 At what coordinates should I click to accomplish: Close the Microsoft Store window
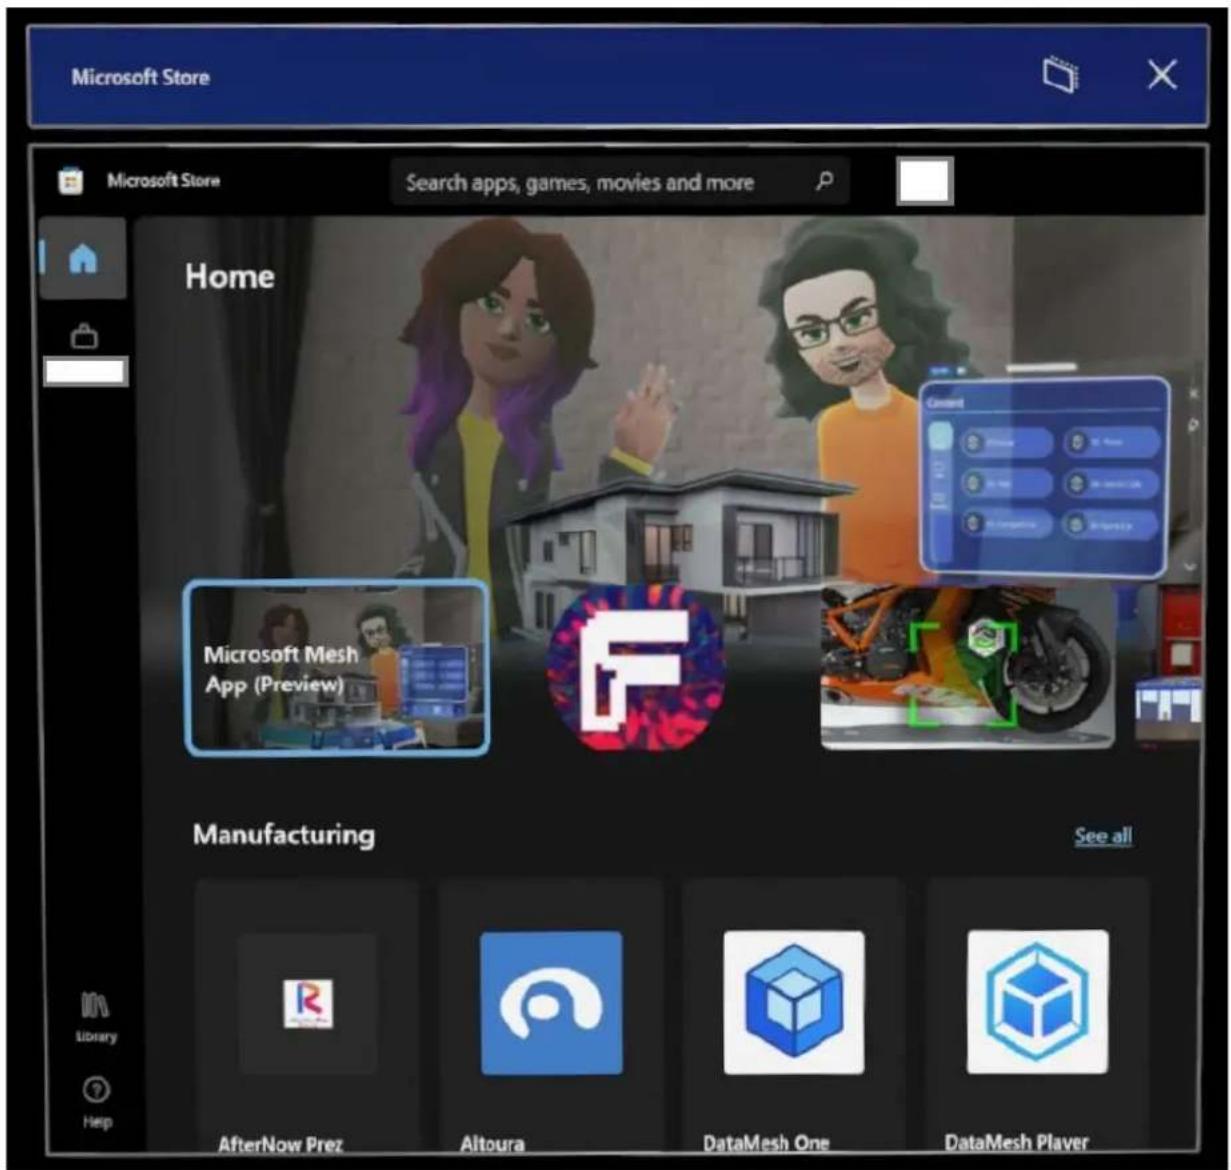pyautogui.click(x=1161, y=74)
